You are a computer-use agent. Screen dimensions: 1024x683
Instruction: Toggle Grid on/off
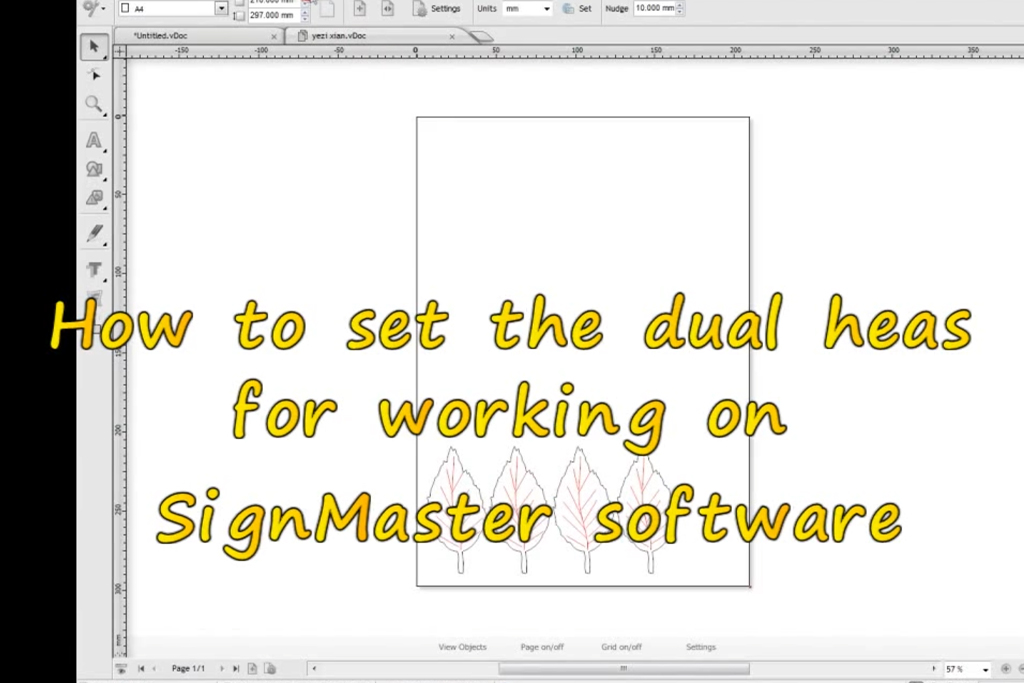tap(622, 647)
